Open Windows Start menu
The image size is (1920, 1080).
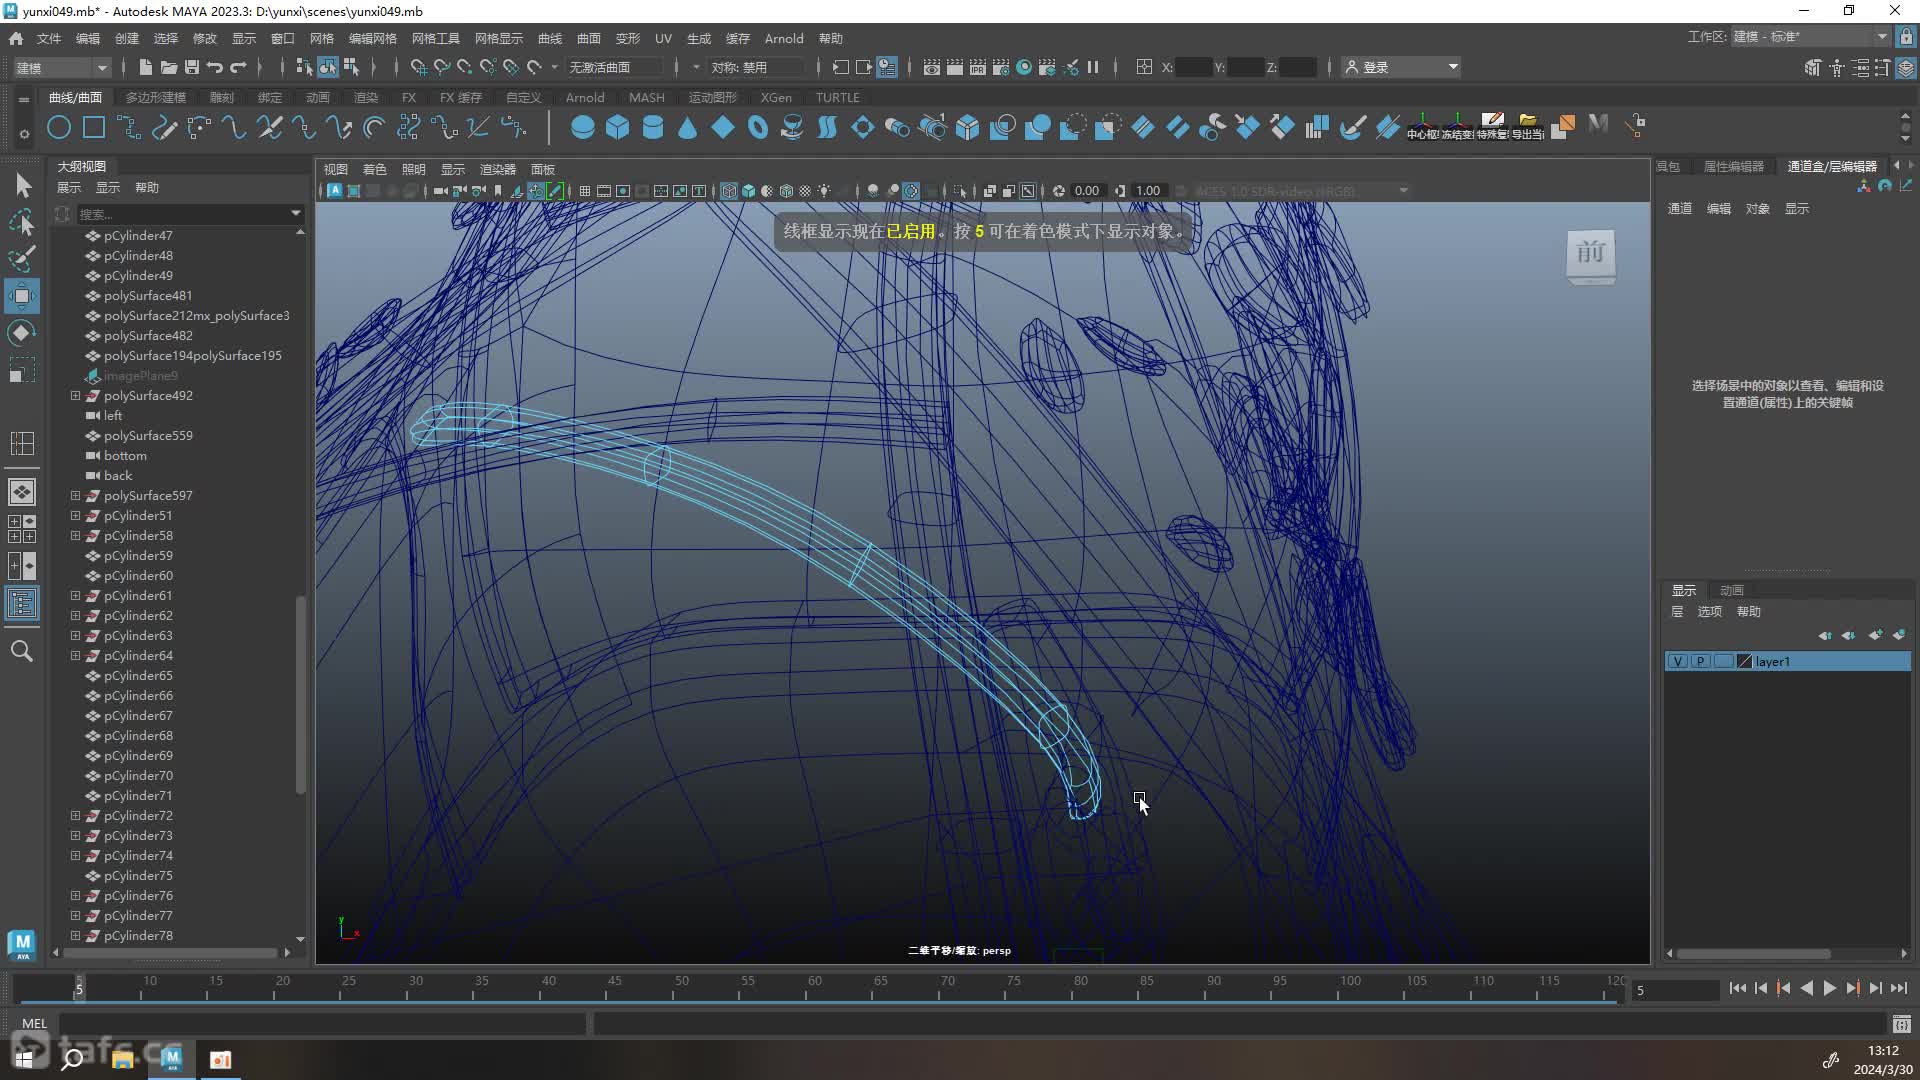(24, 1059)
